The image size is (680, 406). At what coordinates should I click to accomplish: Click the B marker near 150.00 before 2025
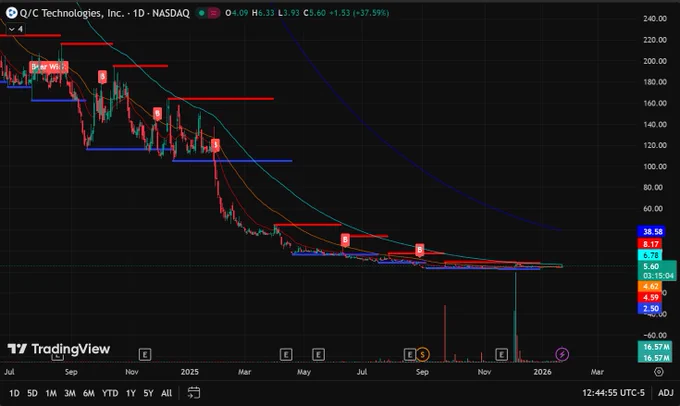157,114
